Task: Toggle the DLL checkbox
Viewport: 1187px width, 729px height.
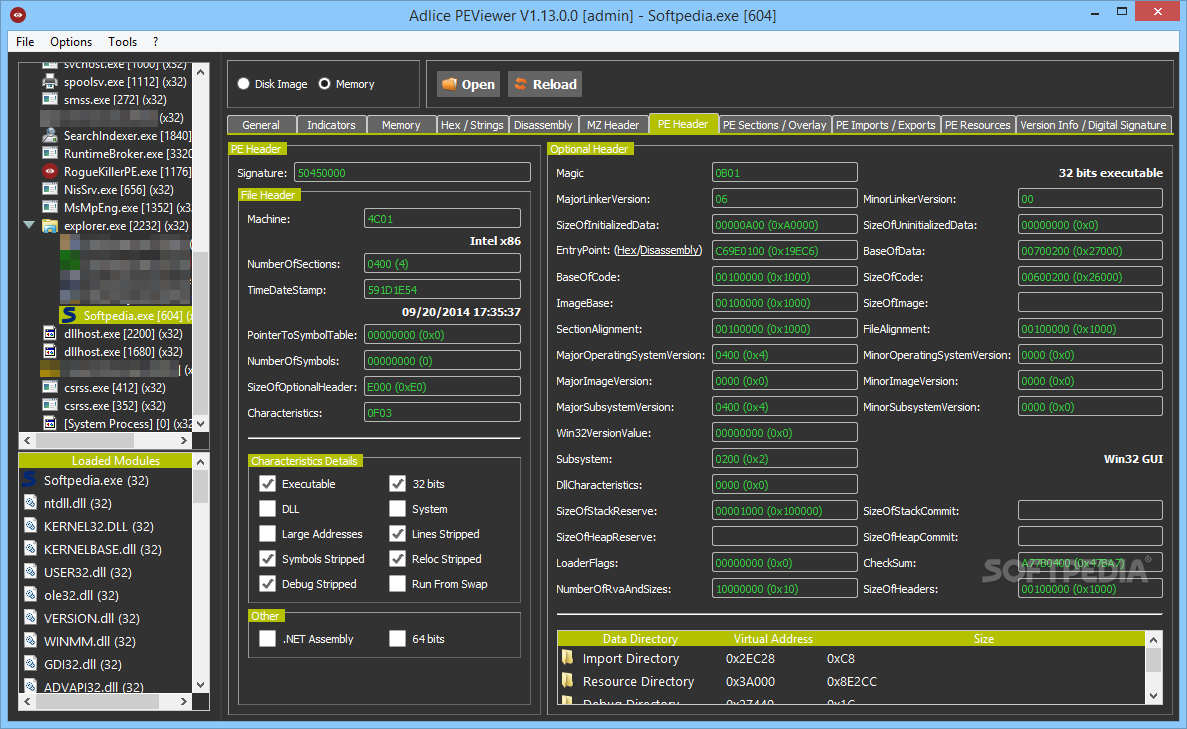Action: pos(267,509)
